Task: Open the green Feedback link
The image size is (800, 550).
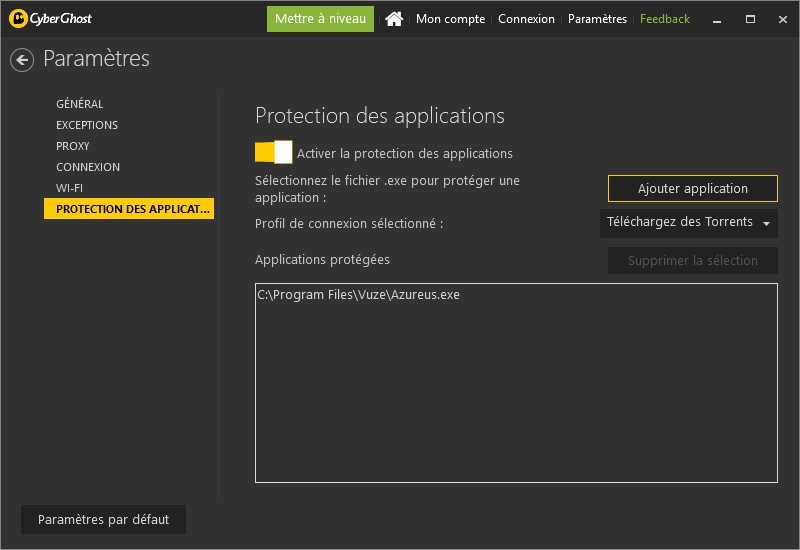Action: pos(665,19)
